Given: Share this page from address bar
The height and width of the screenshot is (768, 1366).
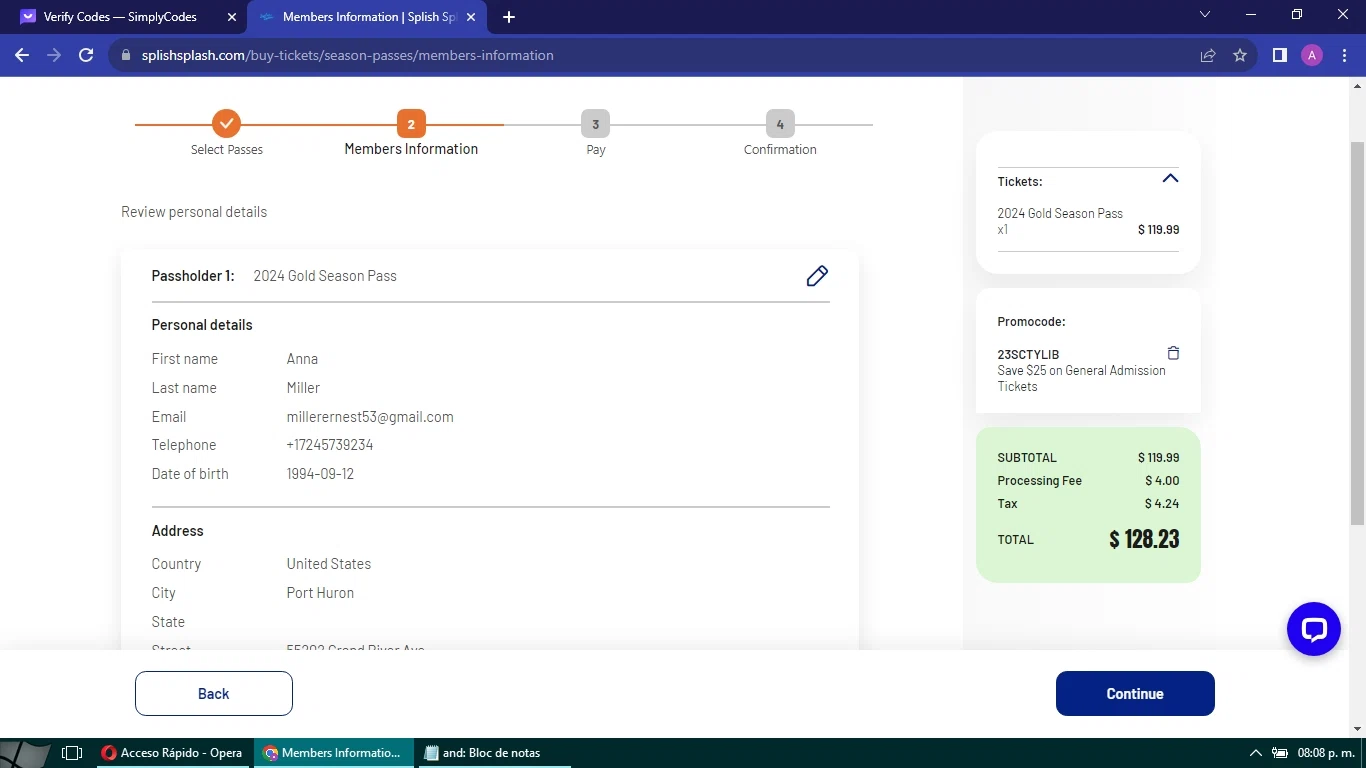Looking at the screenshot, I should [1208, 55].
